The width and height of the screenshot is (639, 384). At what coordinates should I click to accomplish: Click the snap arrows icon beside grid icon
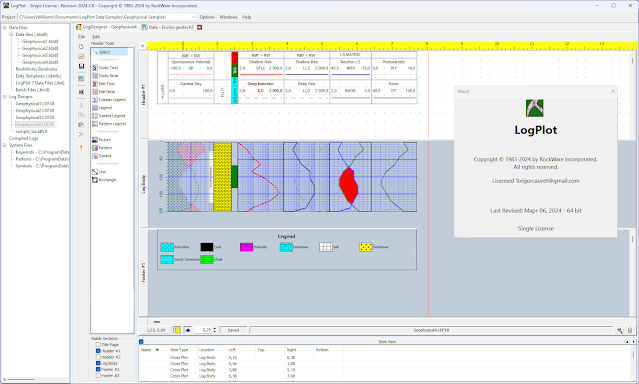click(187, 330)
